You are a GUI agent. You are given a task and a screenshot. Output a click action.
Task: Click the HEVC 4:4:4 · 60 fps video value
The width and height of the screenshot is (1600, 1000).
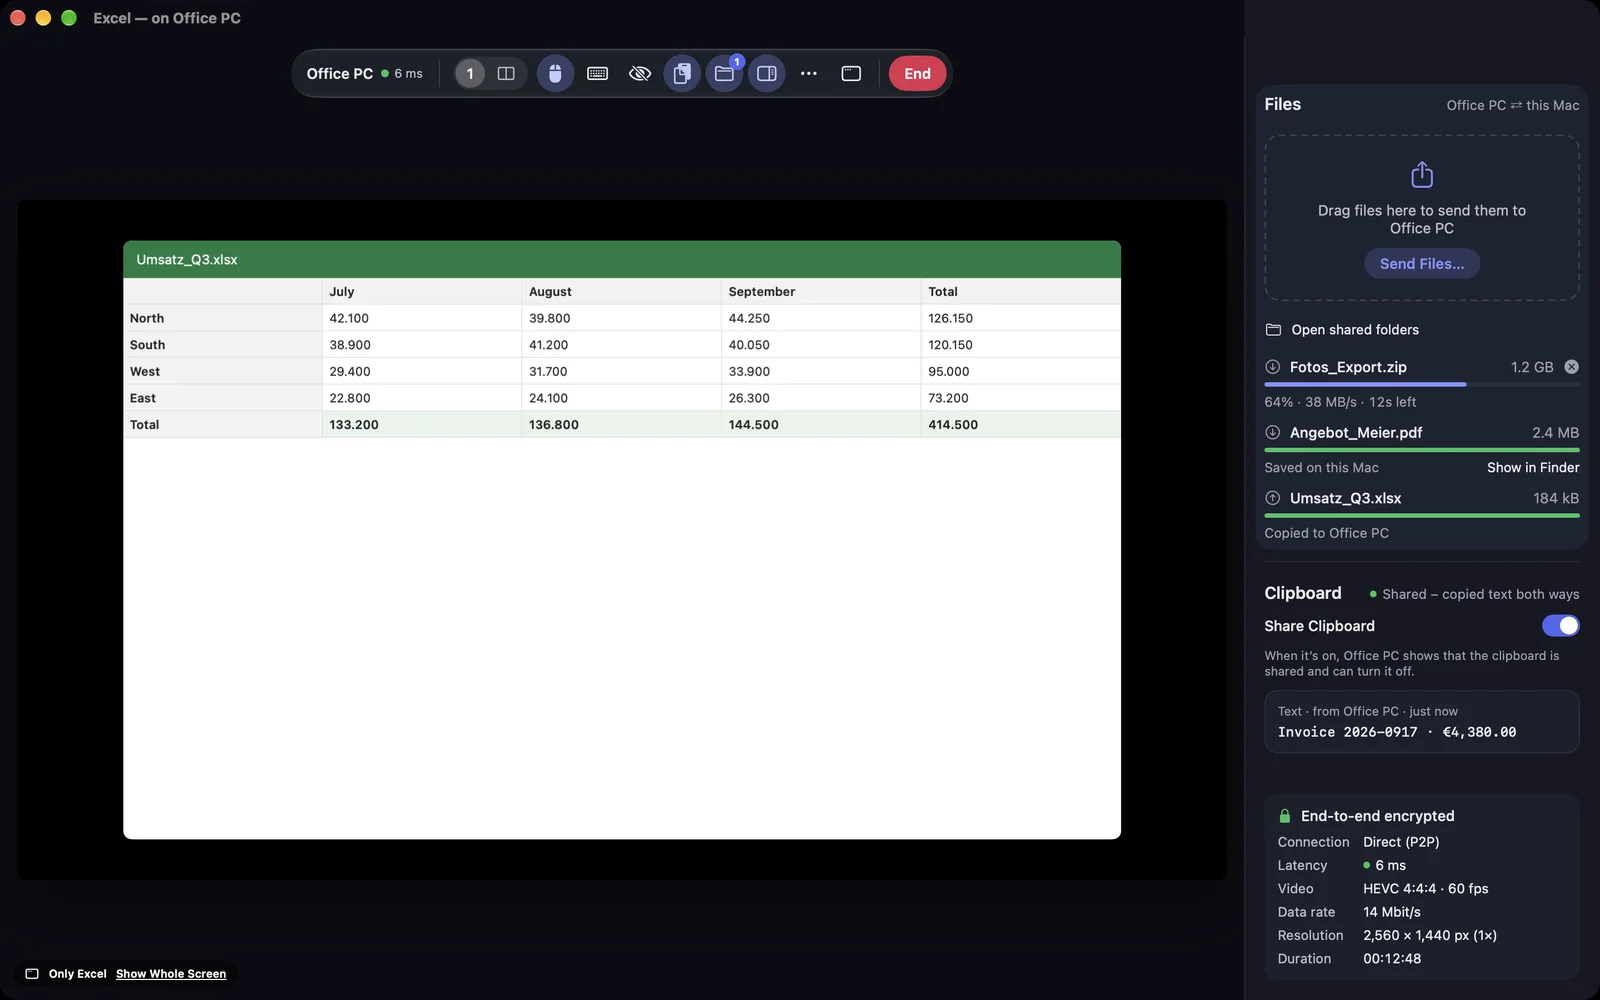(x=1425, y=889)
